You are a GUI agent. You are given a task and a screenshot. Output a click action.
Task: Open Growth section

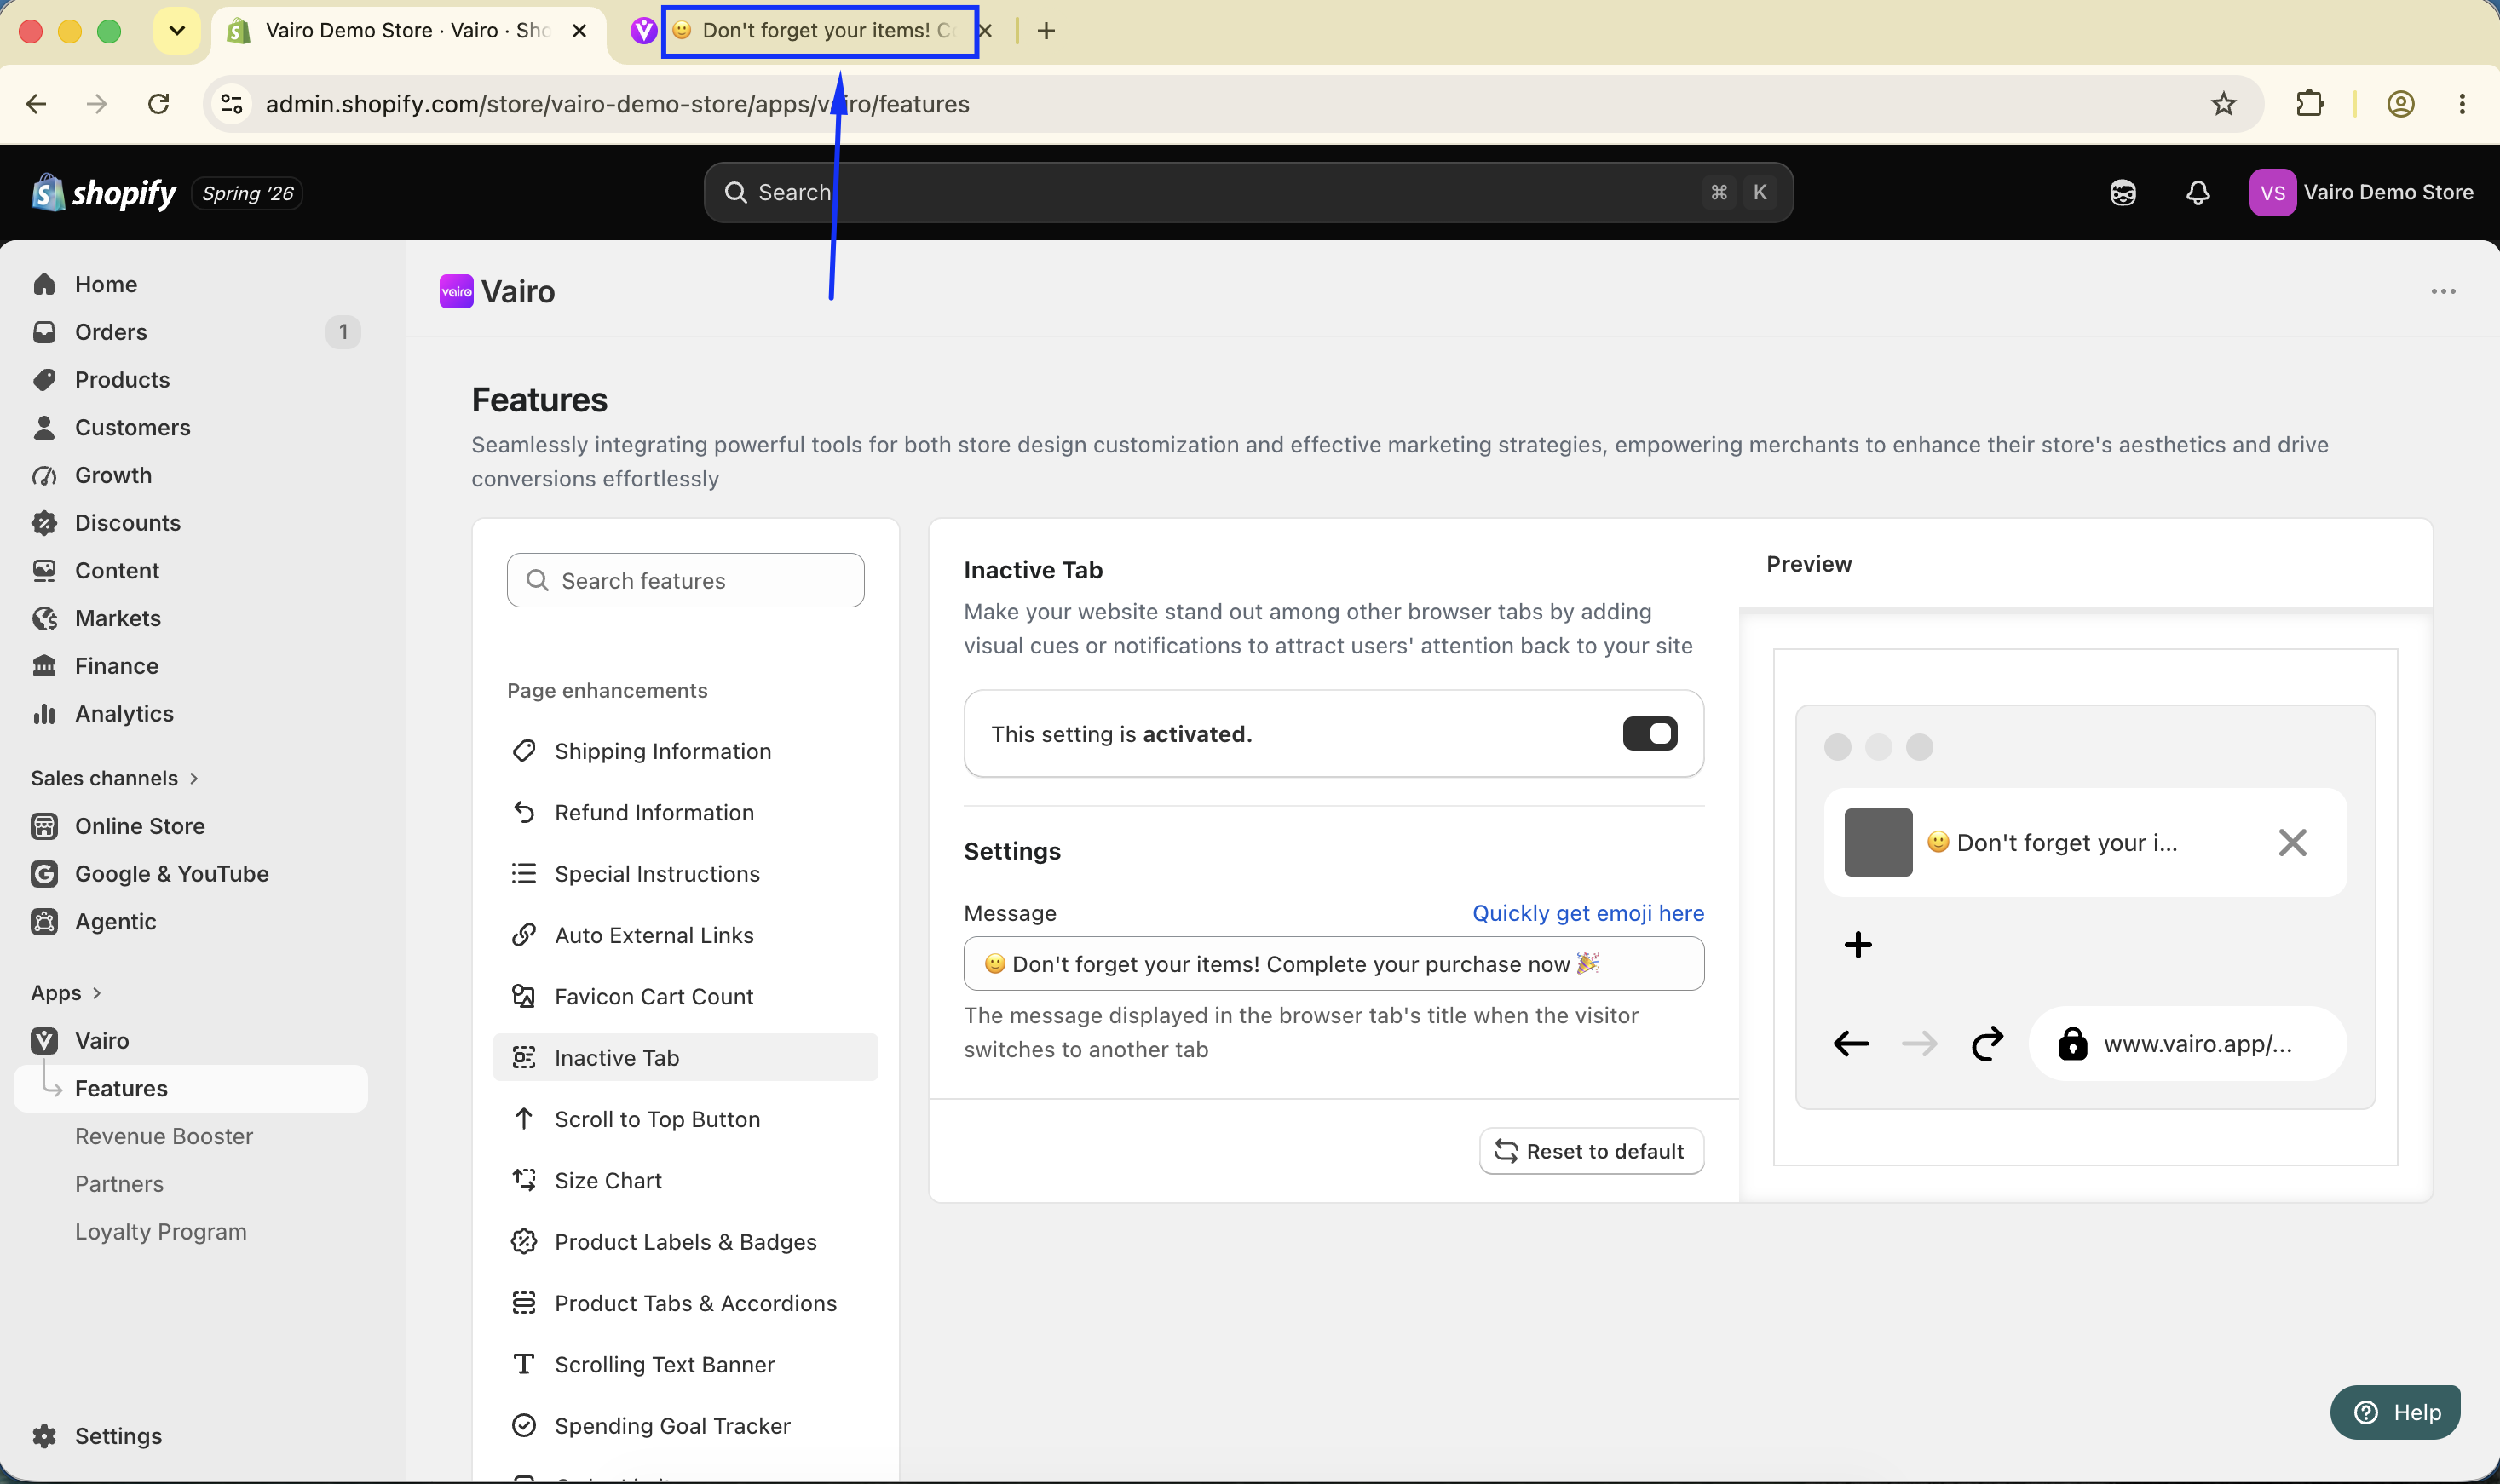pyautogui.click(x=190, y=475)
